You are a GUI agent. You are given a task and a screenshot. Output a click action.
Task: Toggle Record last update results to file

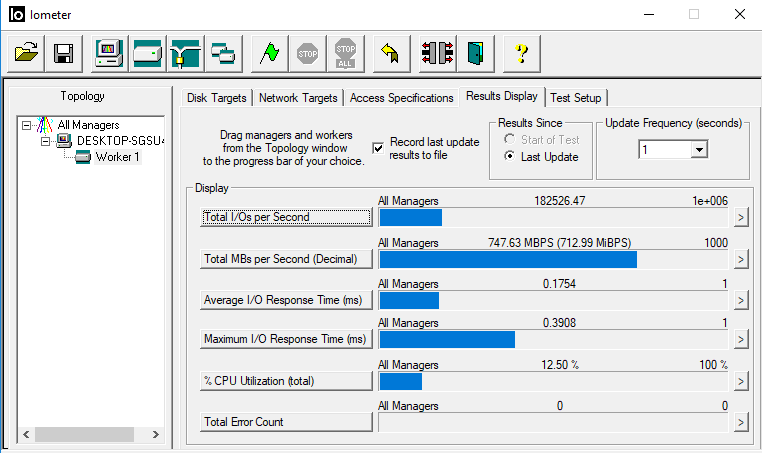[378, 148]
